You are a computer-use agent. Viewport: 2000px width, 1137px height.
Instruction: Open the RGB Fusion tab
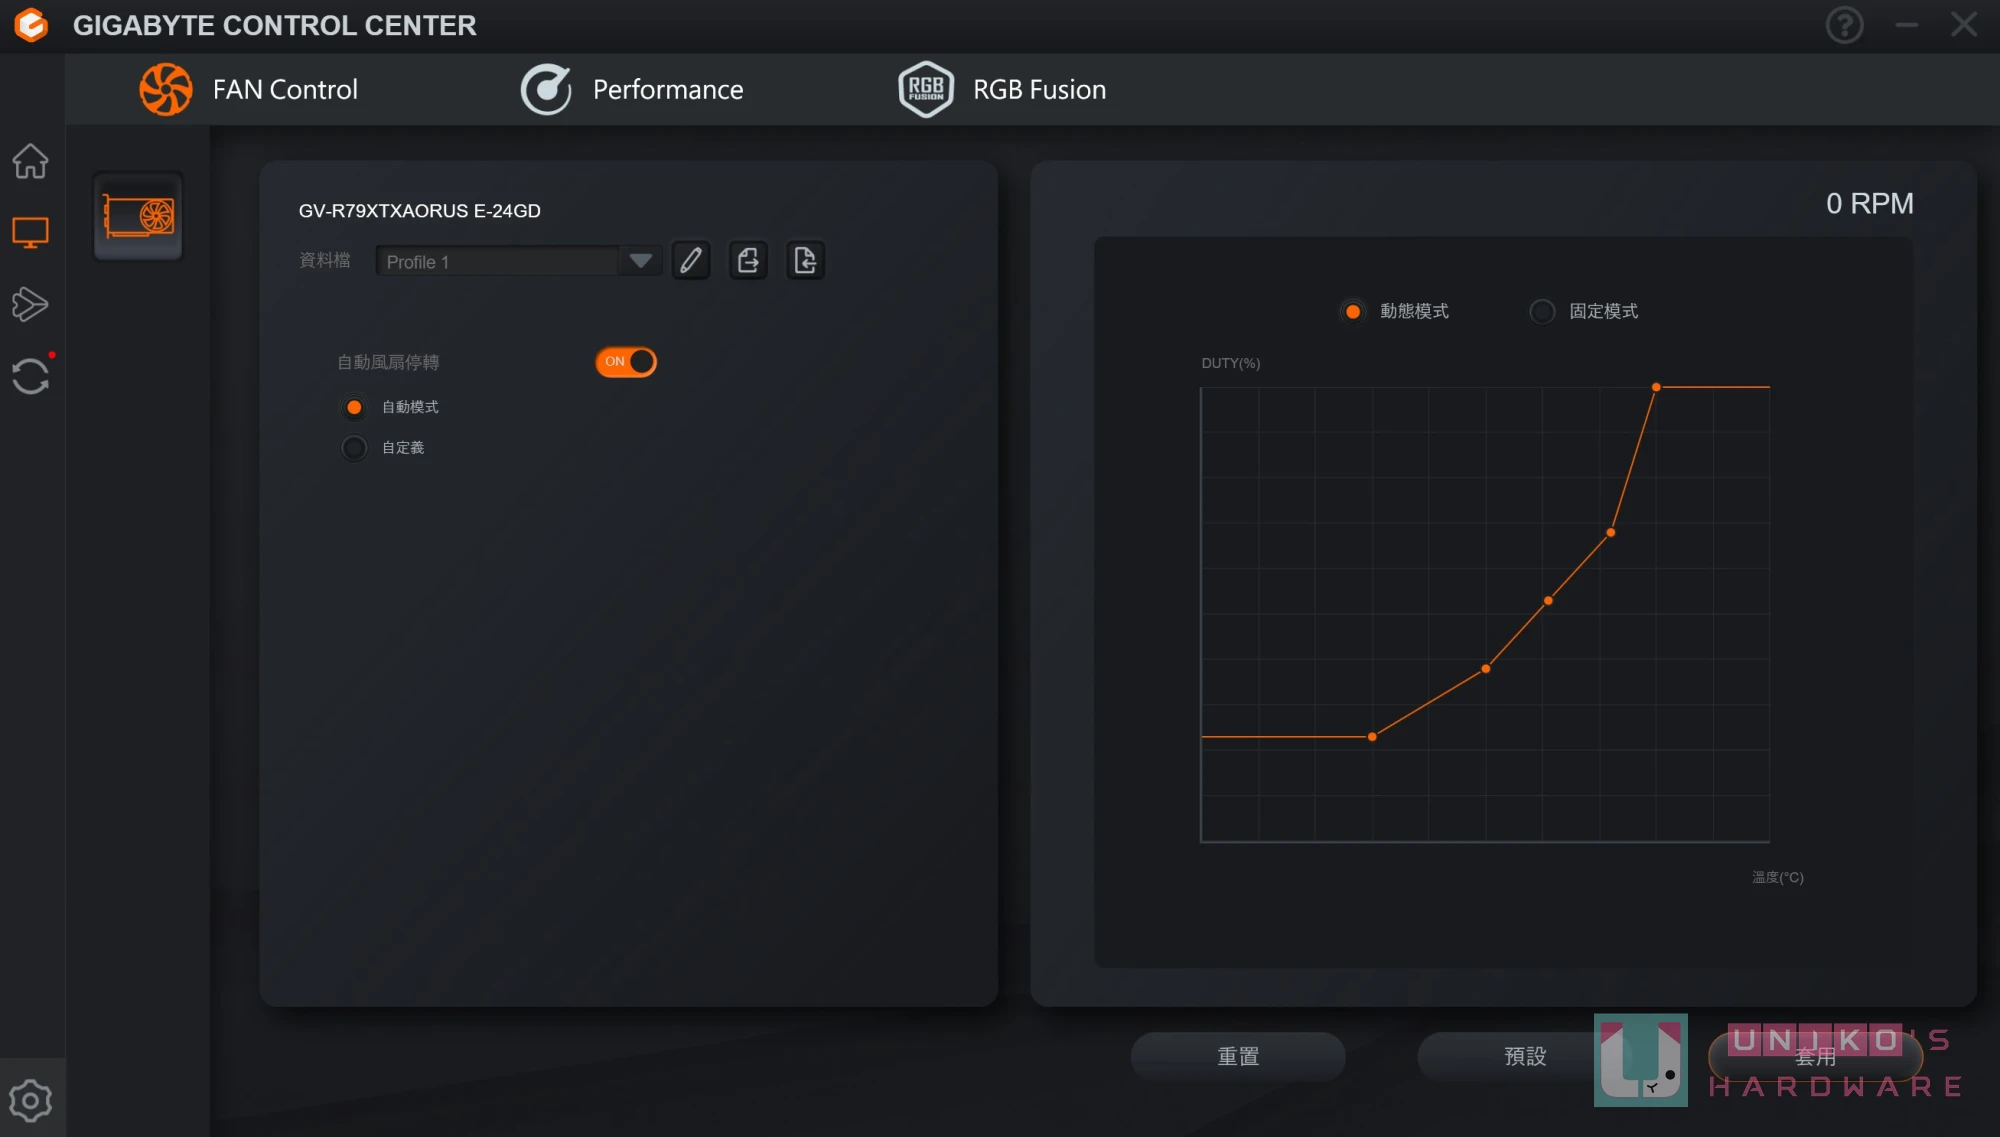coord(1002,90)
